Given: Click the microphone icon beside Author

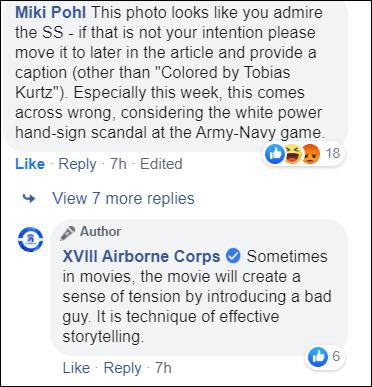Looking at the screenshot, I should tap(68, 233).
